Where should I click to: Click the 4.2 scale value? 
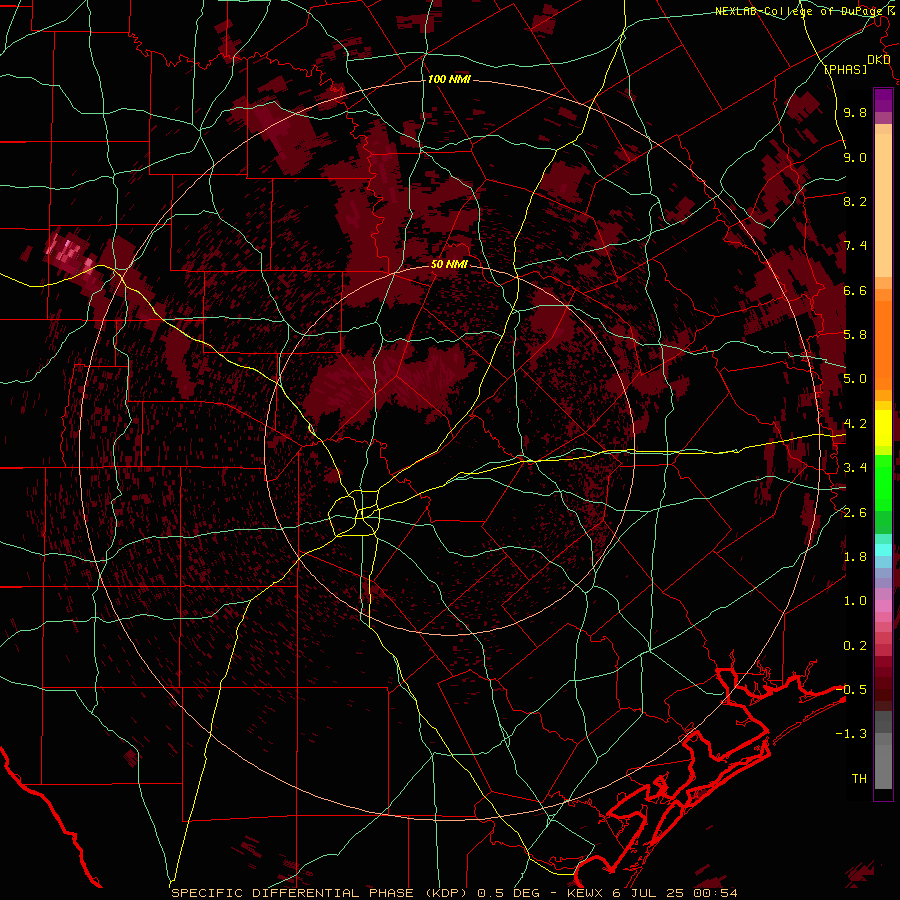coord(855,424)
